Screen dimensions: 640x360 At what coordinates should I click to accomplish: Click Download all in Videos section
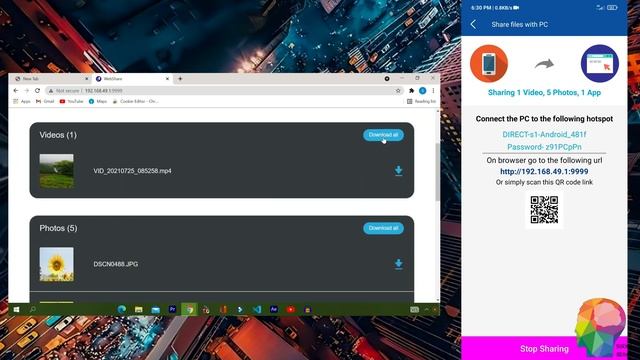tap(383, 135)
